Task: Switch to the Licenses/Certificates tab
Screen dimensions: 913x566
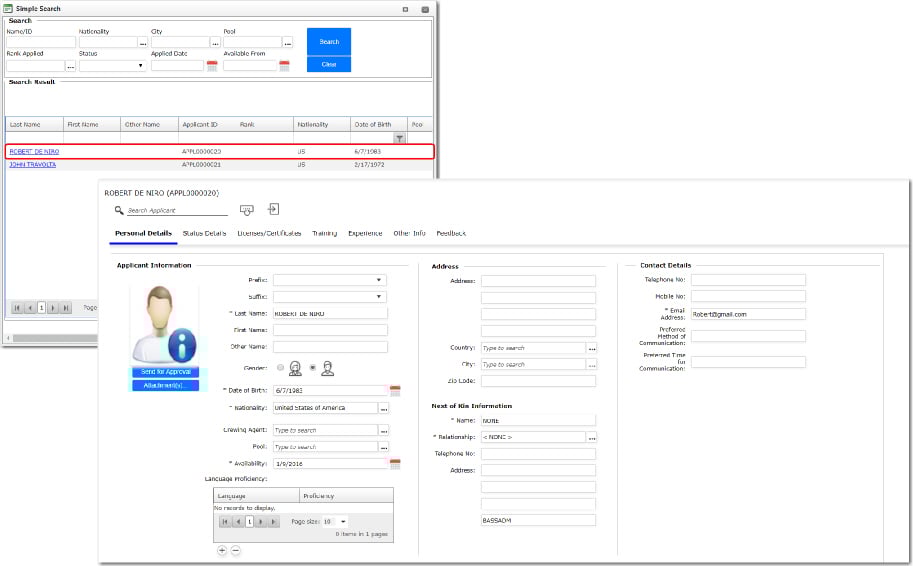Action: click(269, 233)
